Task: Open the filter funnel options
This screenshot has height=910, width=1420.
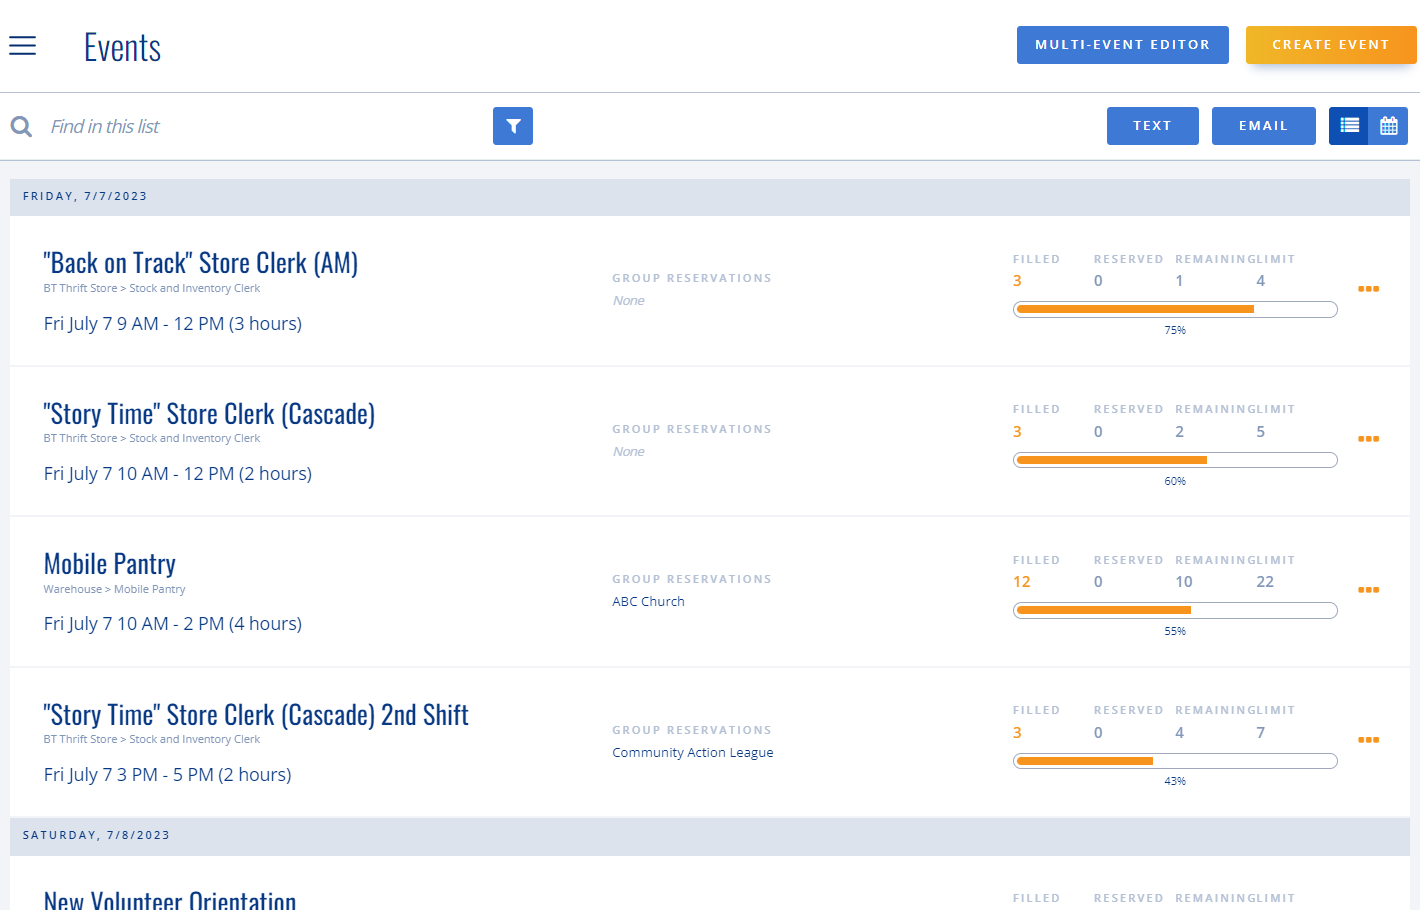Action: point(513,126)
